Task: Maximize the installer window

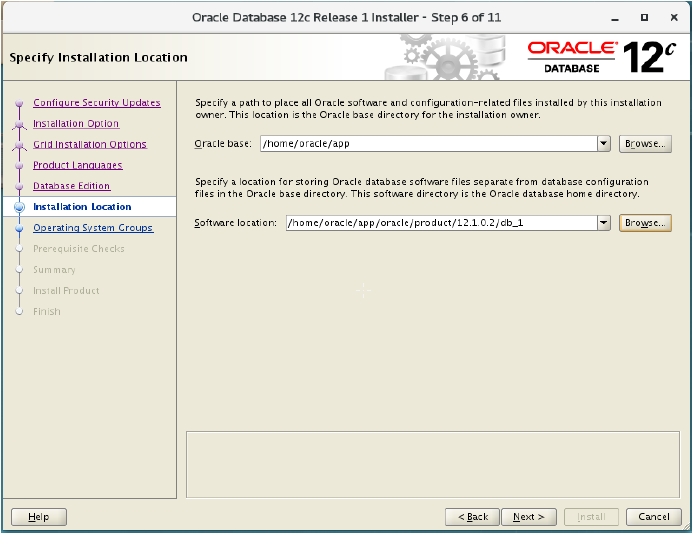Action: click(x=644, y=18)
